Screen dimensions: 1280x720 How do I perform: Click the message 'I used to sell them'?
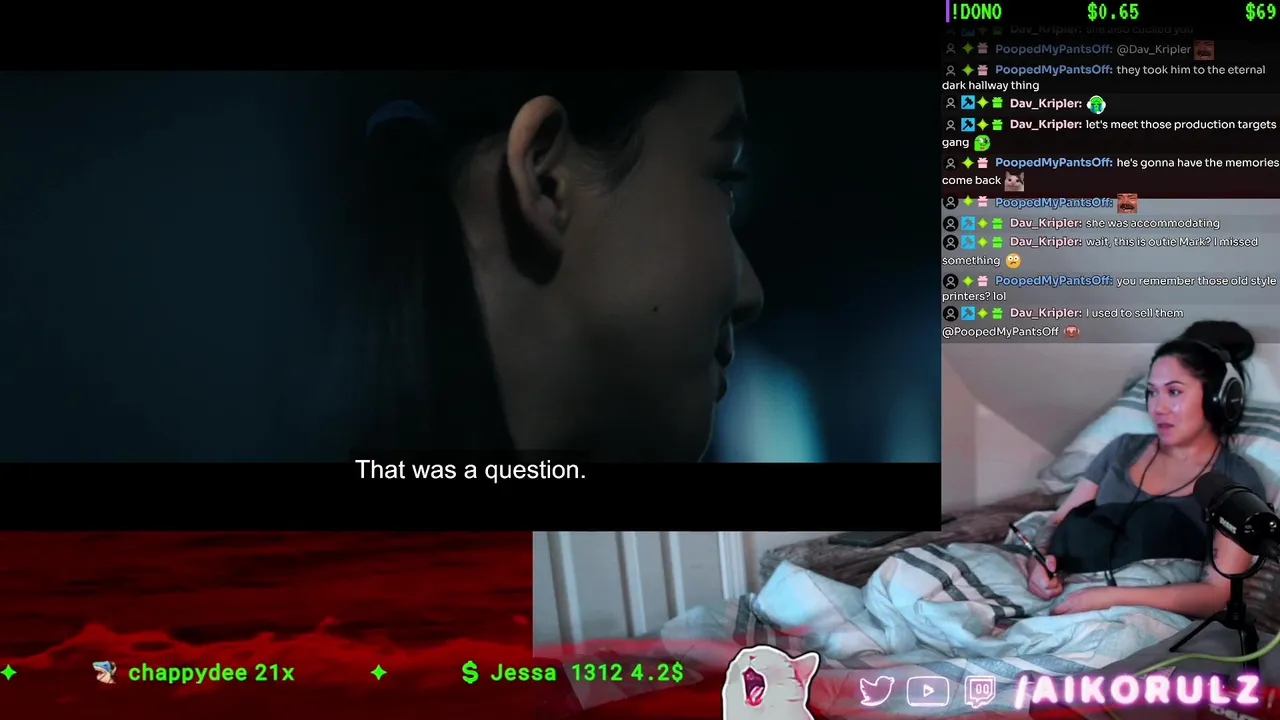pos(1134,313)
